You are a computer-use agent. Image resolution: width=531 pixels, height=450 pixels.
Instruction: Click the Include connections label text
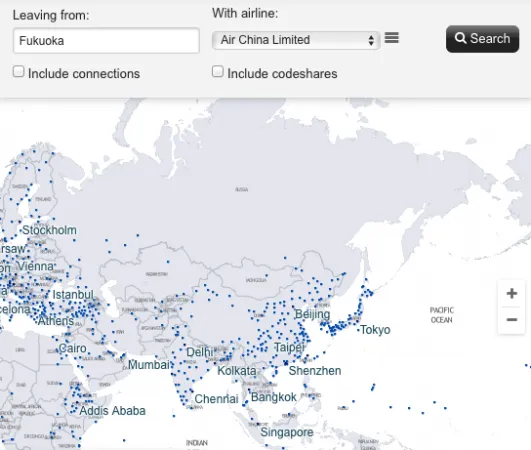84,74
